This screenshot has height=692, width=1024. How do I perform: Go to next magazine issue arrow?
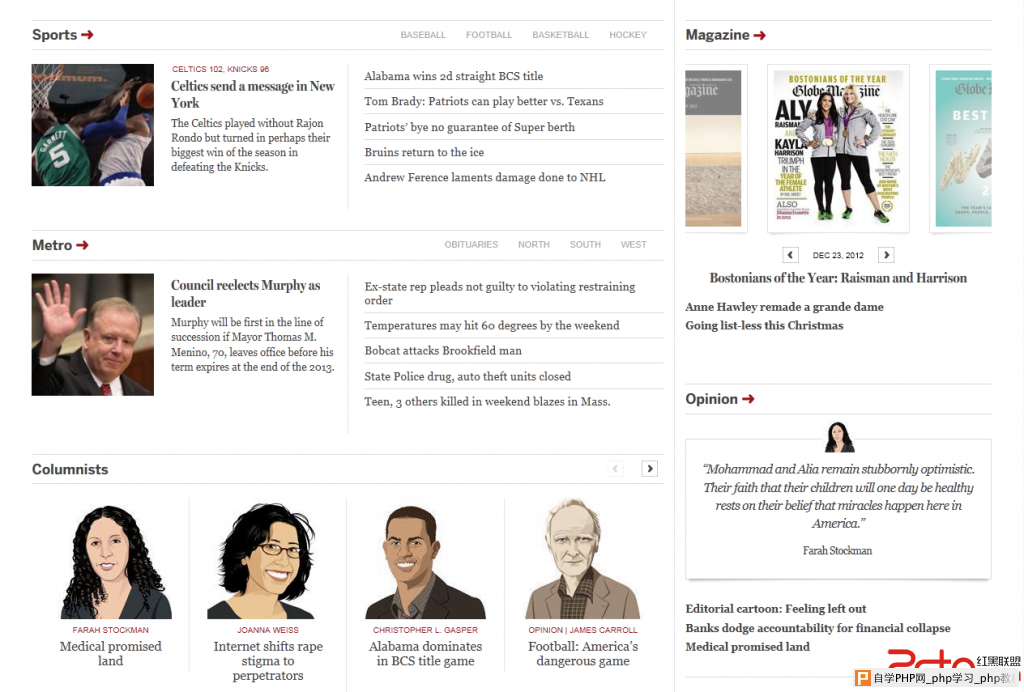(x=886, y=255)
